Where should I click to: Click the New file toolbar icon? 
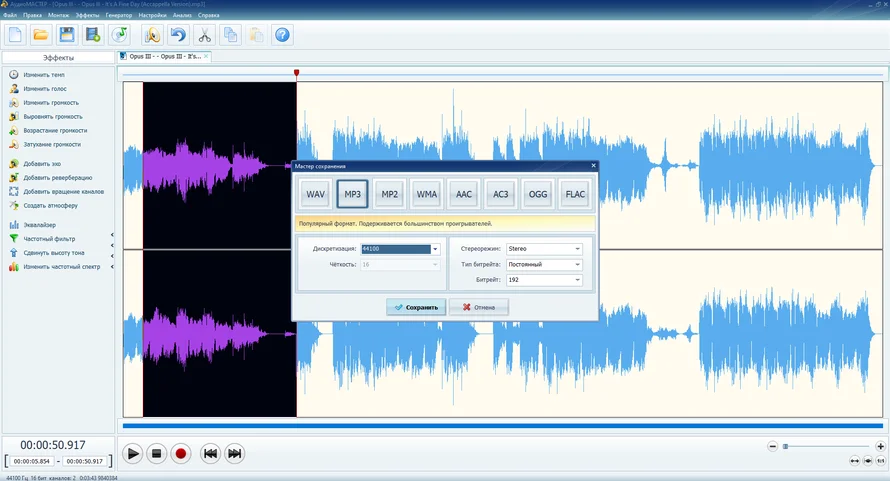coord(15,35)
